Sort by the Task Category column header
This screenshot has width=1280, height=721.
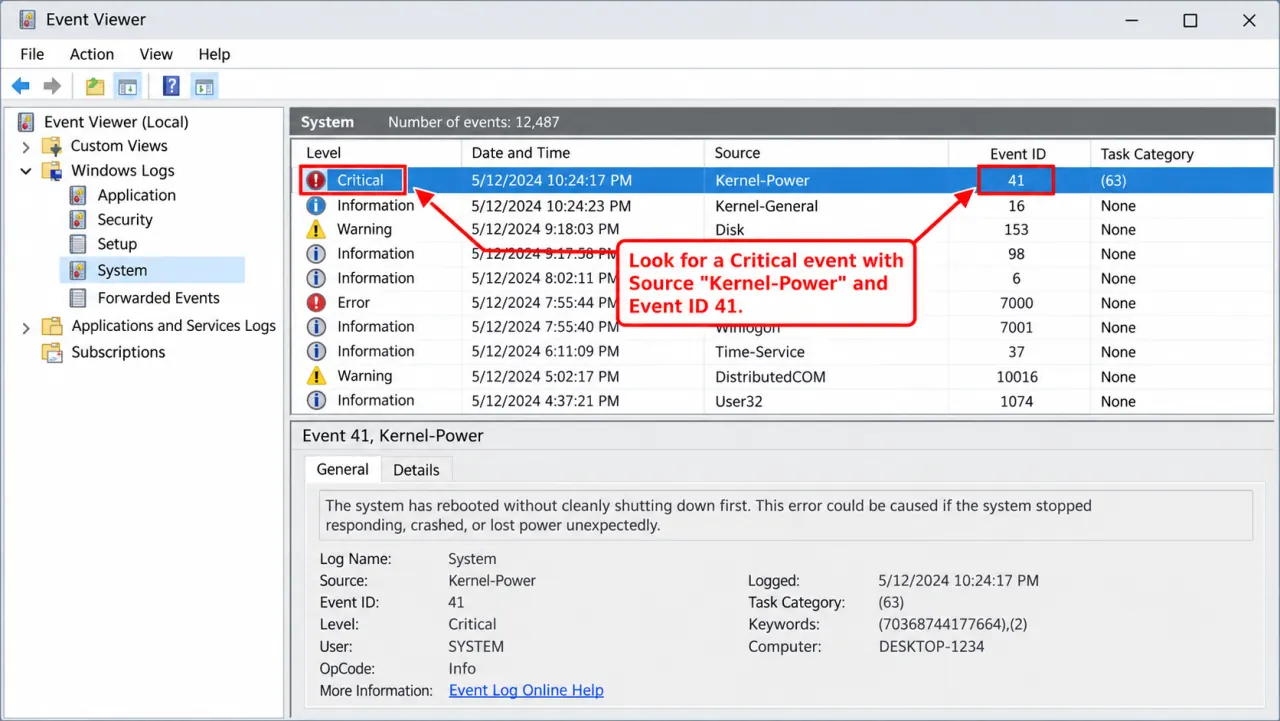[1147, 154]
